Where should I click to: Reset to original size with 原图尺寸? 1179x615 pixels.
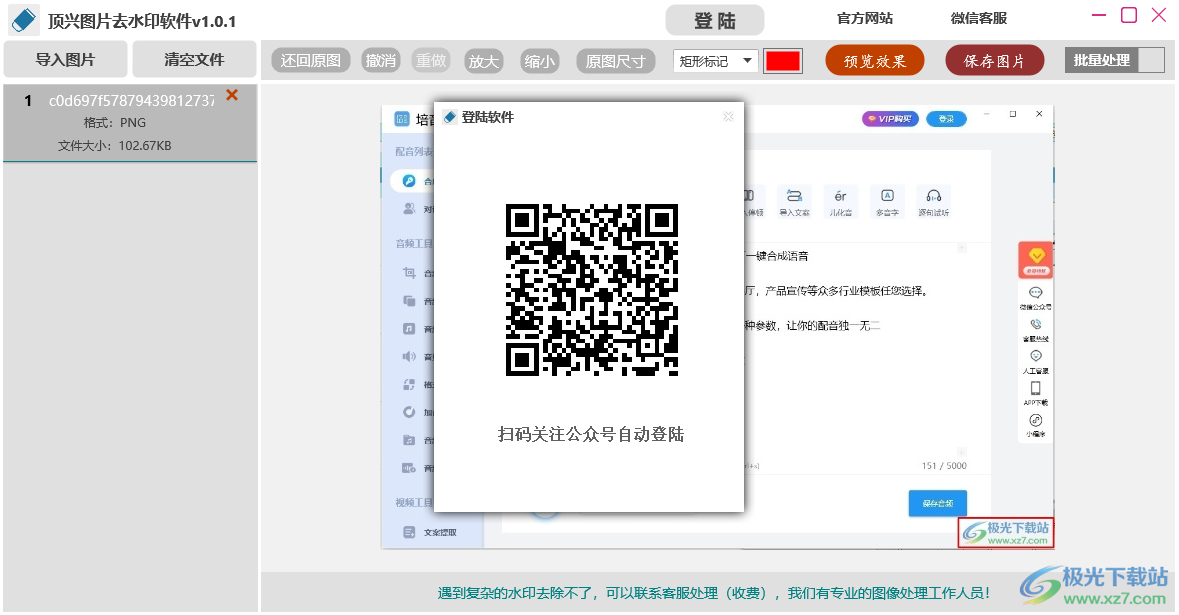[616, 61]
